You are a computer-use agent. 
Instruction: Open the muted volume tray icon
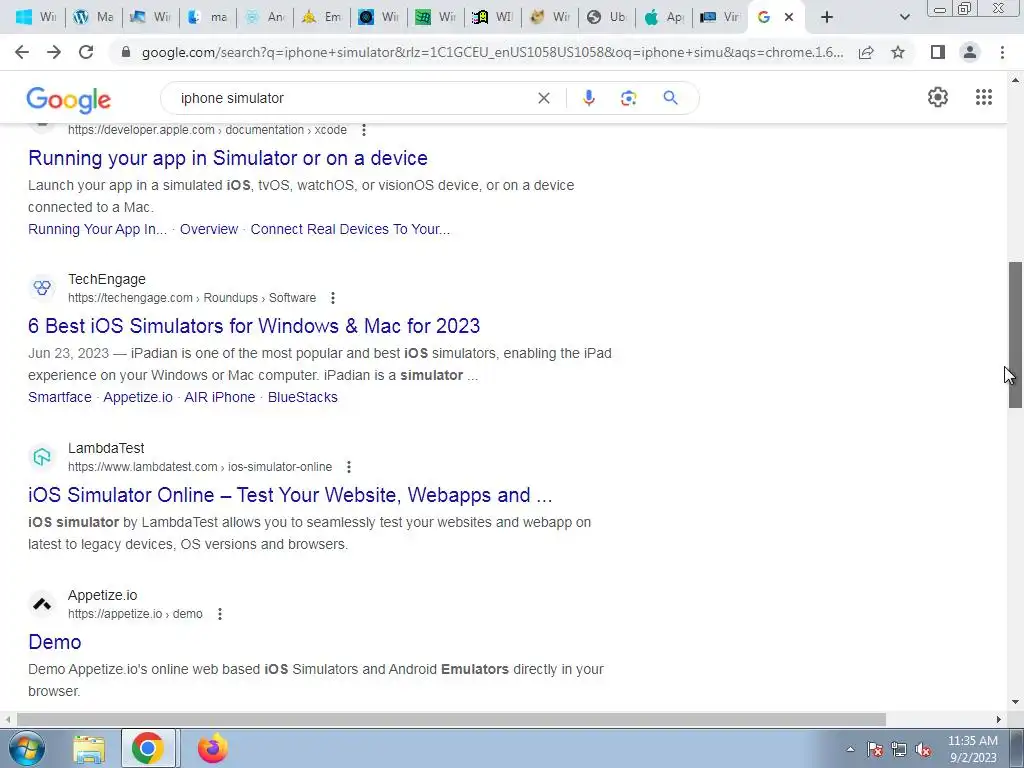tap(923, 749)
